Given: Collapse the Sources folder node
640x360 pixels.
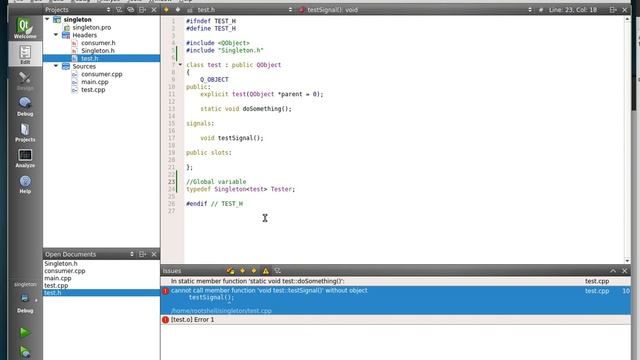Looking at the screenshot, I should click(x=56, y=66).
